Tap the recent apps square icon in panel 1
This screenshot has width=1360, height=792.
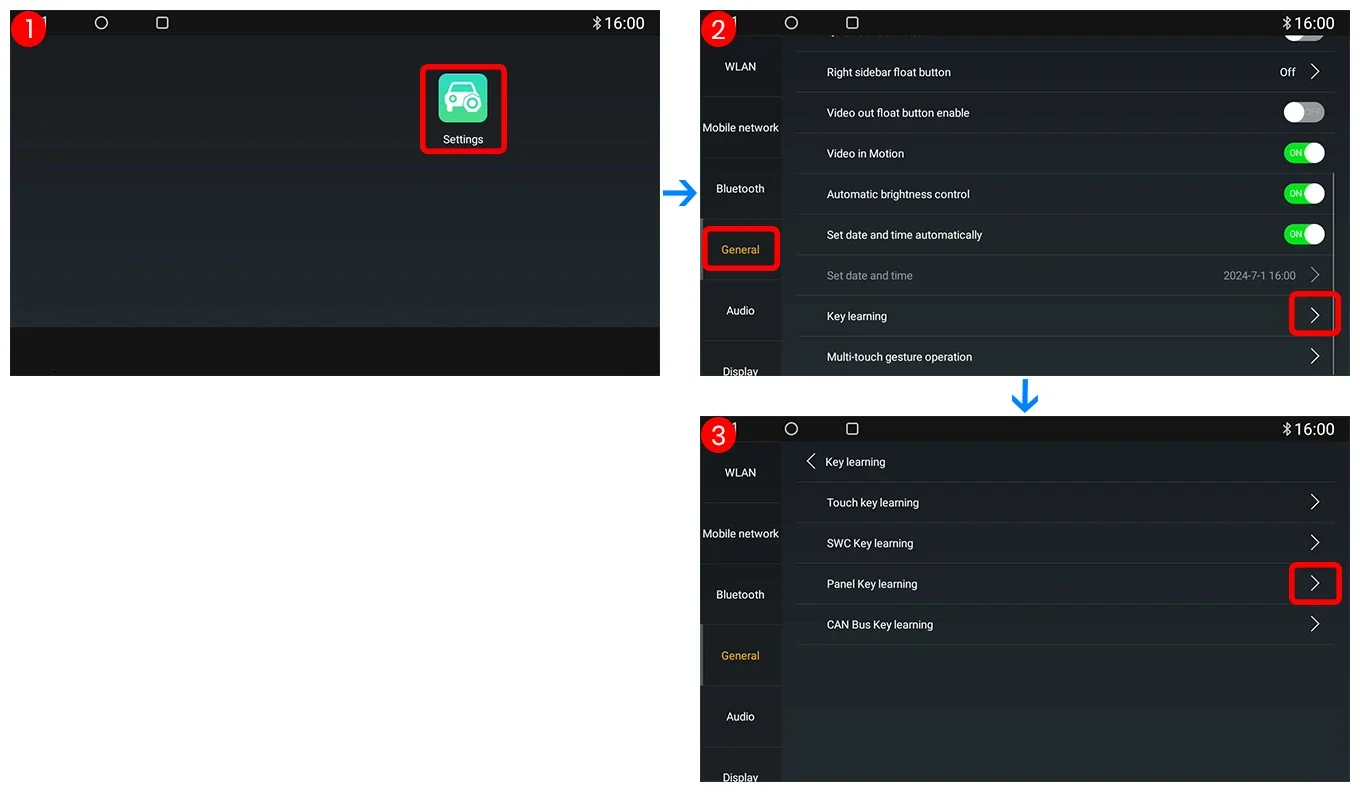click(x=162, y=22)
